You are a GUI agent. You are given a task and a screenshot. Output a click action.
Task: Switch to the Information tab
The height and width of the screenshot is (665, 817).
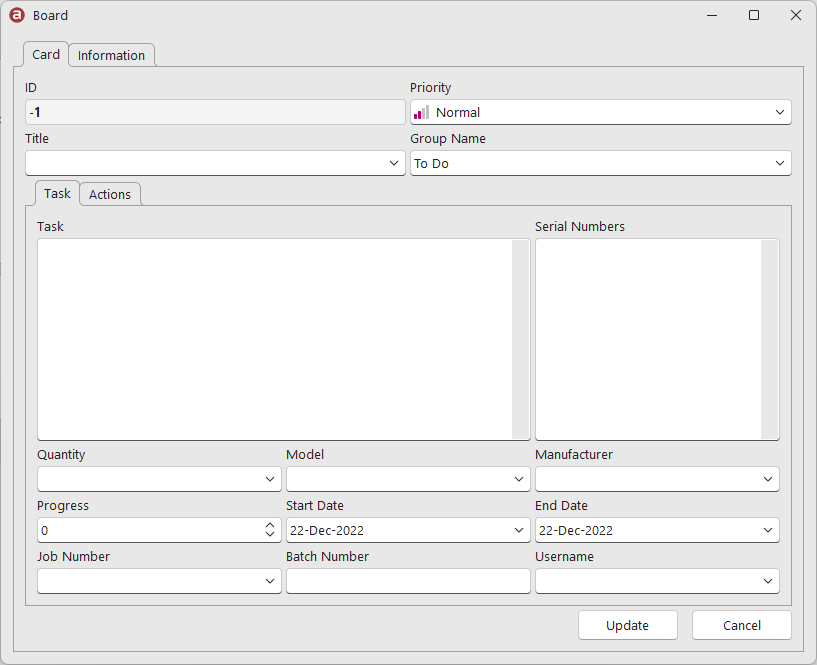coord(111,55)
